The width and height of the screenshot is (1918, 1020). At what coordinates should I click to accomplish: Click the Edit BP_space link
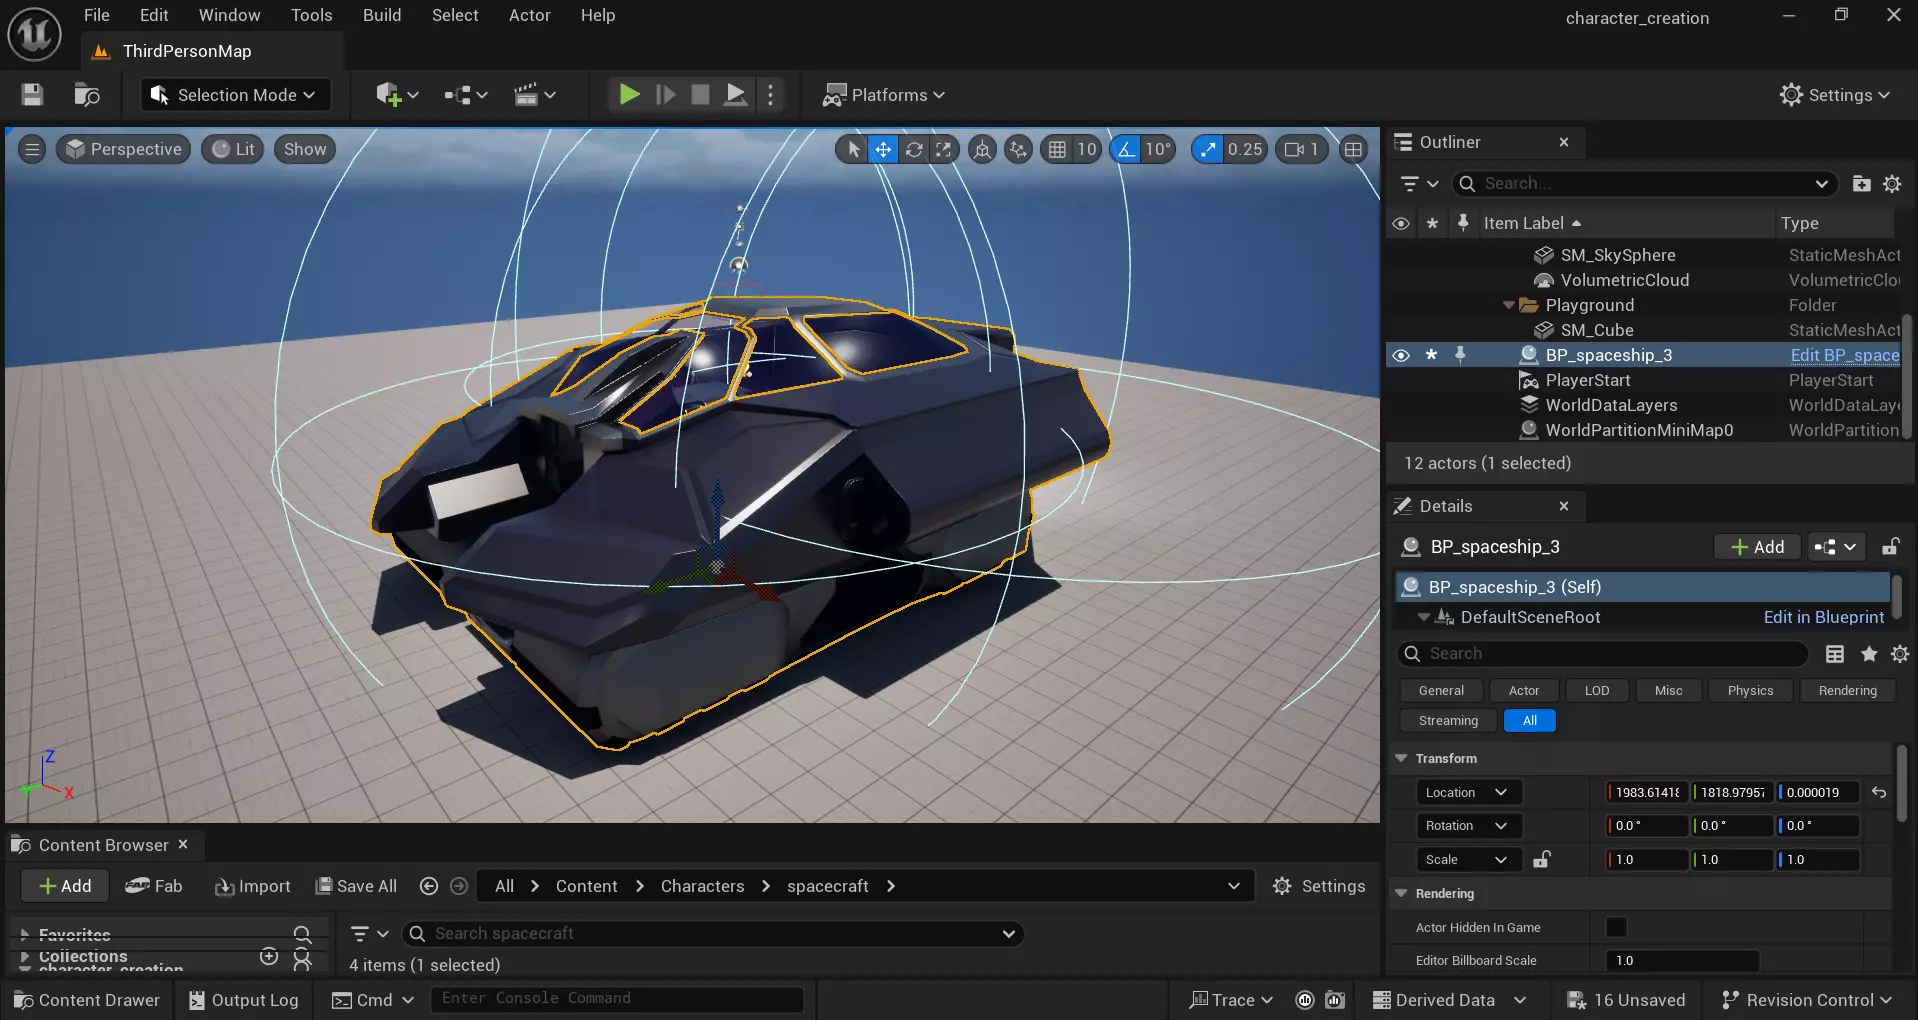coord(1845,355)
